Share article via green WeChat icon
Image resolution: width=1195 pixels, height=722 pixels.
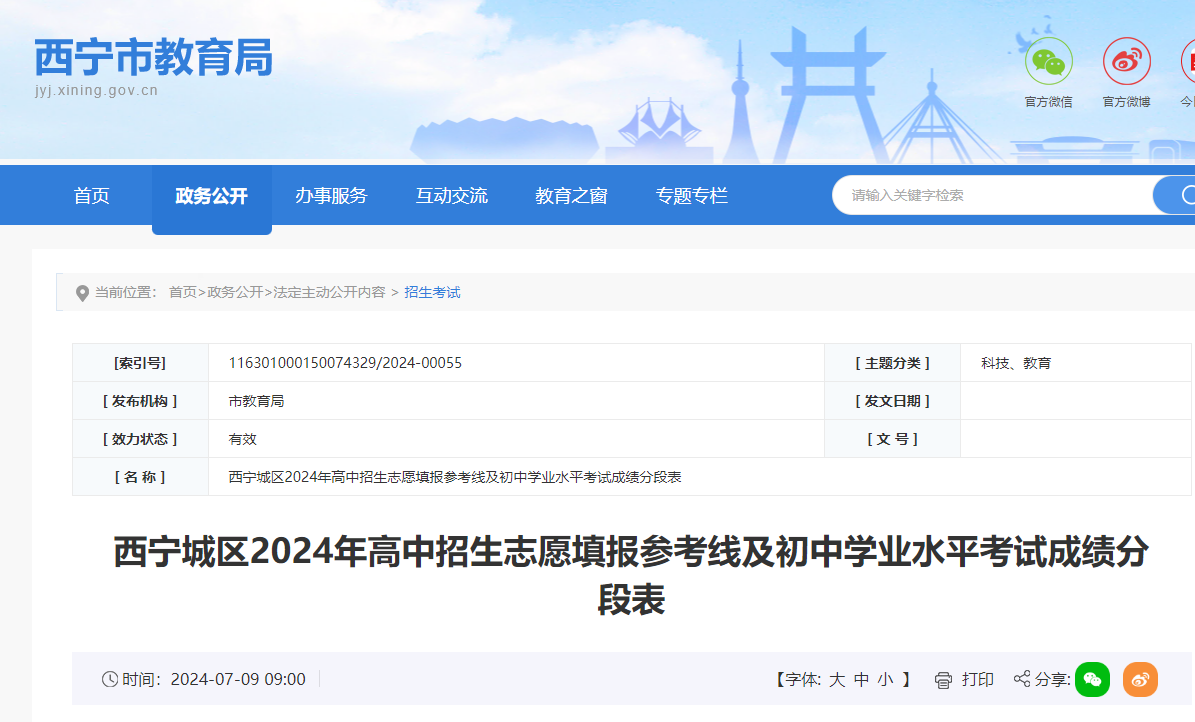pyautogui.click(x=1092, y=680)
